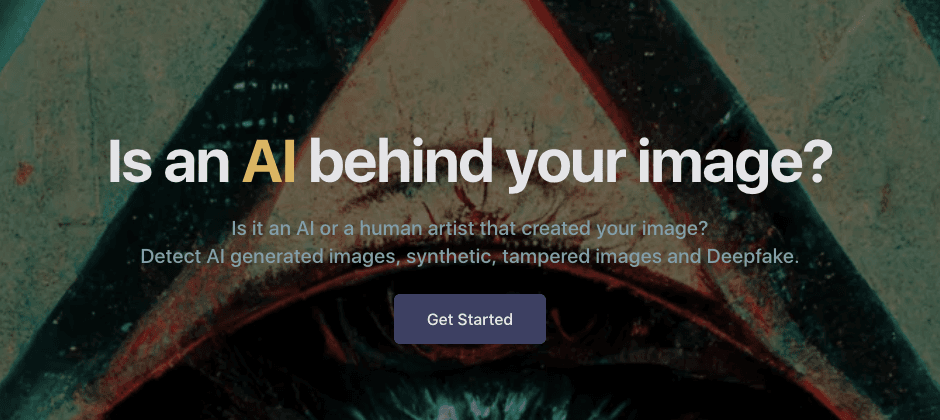
Task: Click the word "Is" starting the headline
Action: coord(130,162)
